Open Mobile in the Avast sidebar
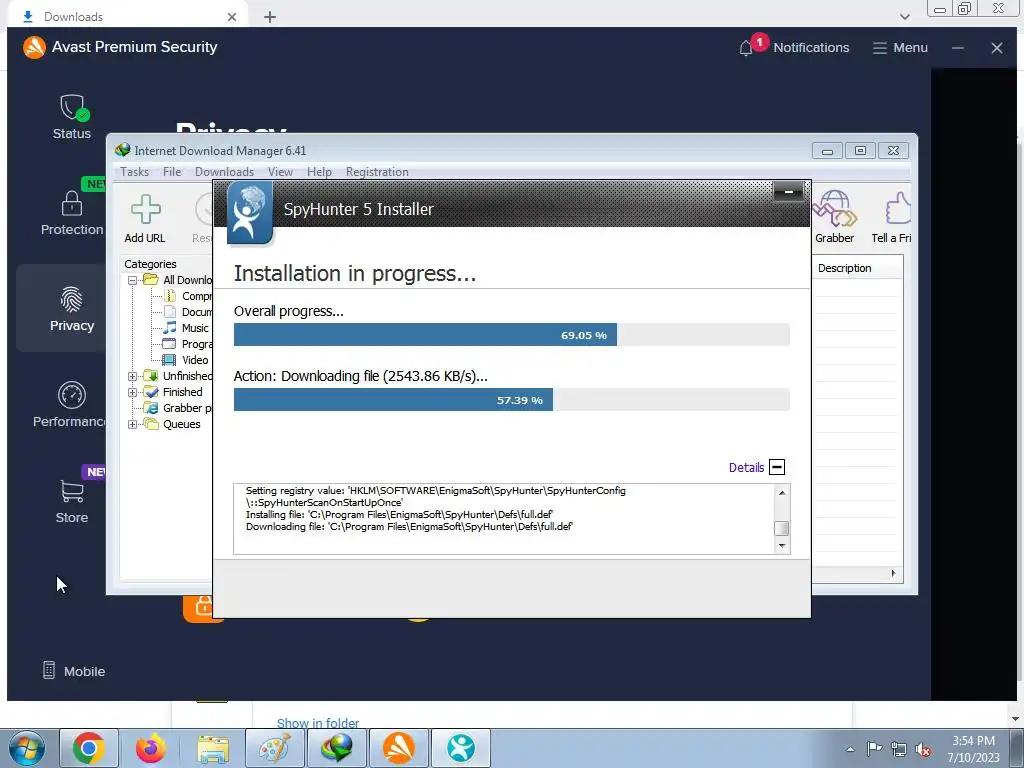 [x=73, y=671]
